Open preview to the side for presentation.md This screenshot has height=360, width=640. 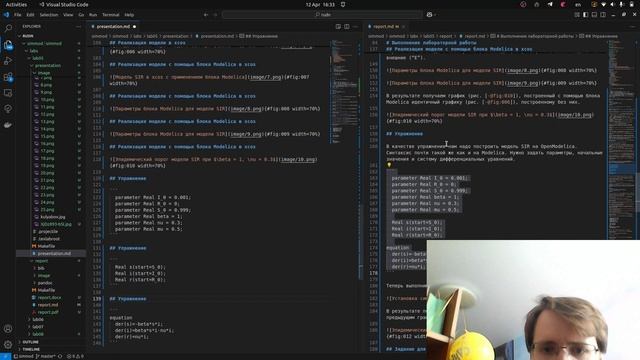pos(338,27)
